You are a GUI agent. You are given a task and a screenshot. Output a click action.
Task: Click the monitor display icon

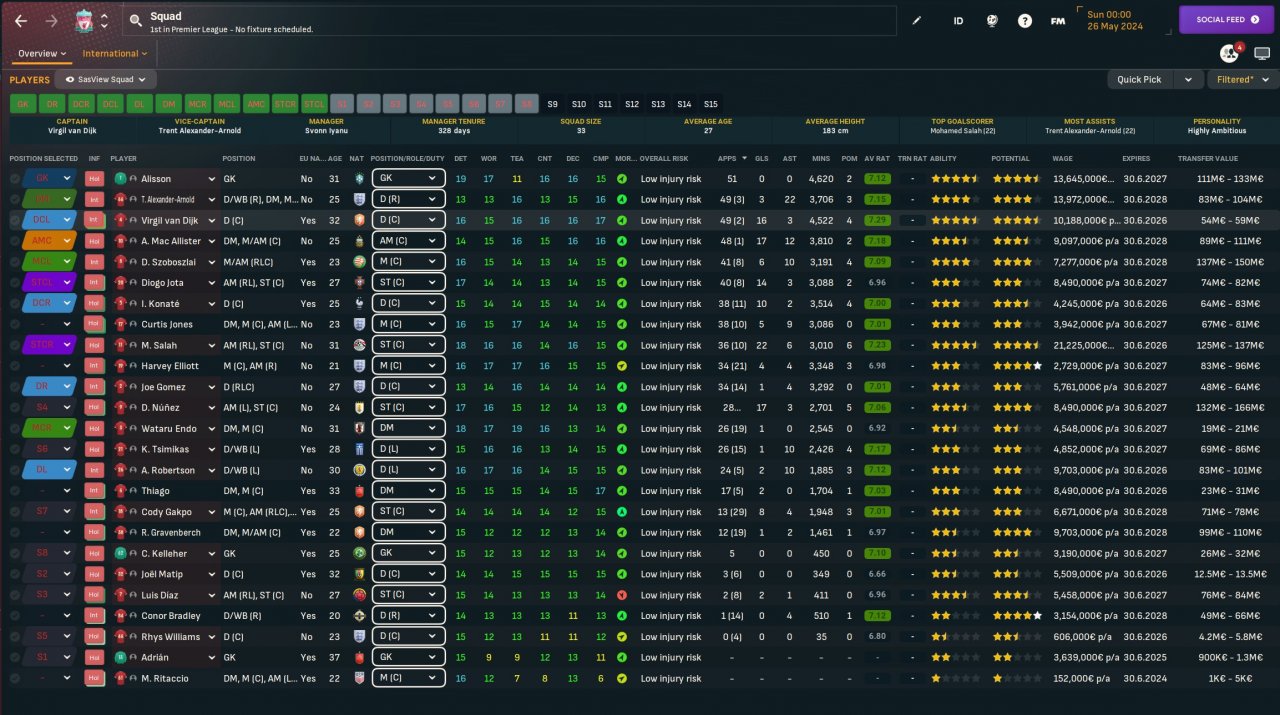point(1262,53)
